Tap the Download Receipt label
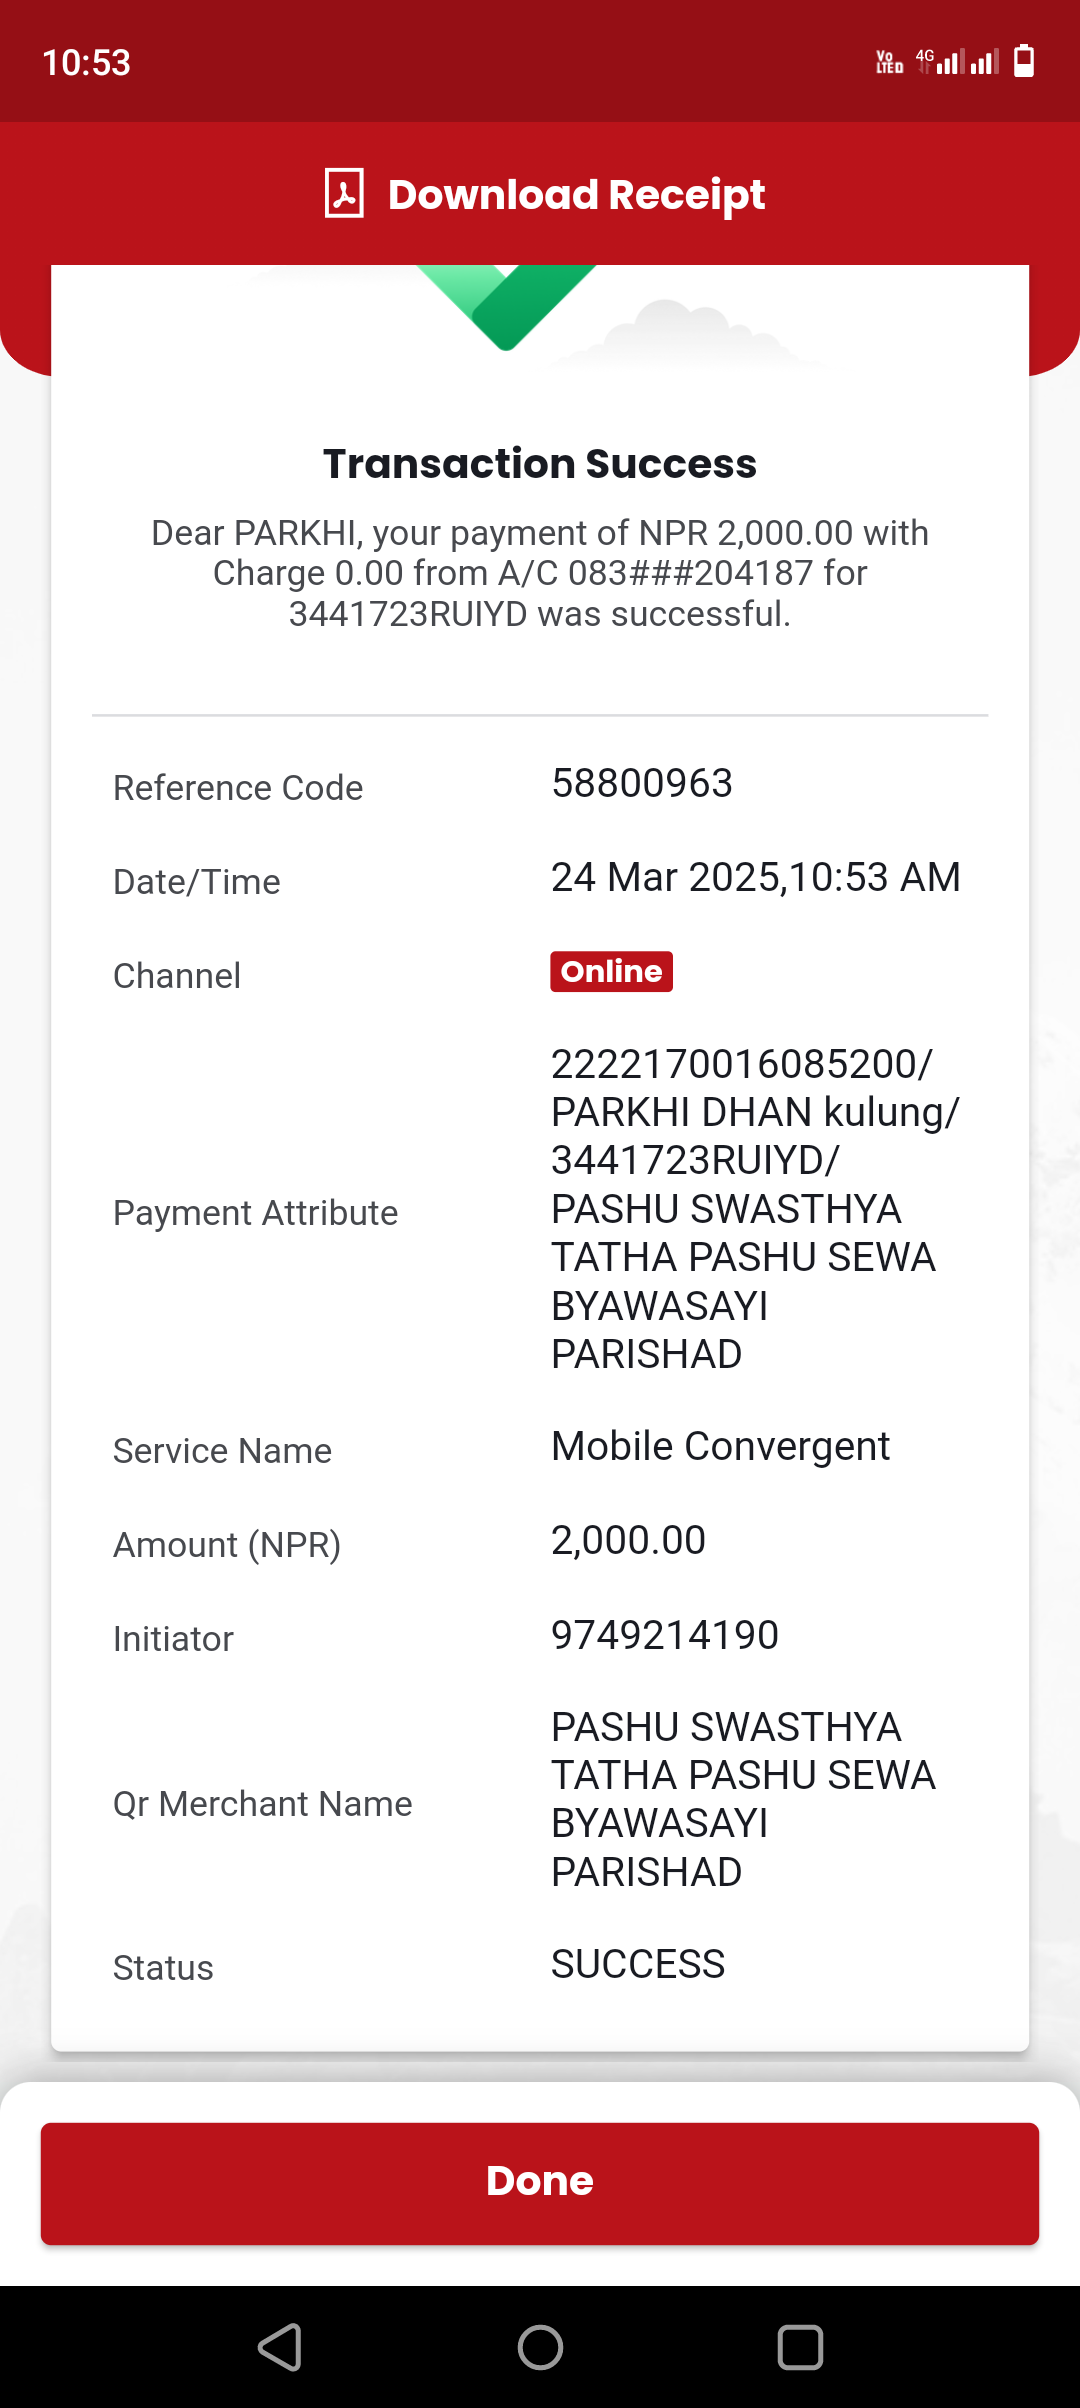Image resolution: width=1080 pixels, height=2408 pixels. (x=576, y=194)
